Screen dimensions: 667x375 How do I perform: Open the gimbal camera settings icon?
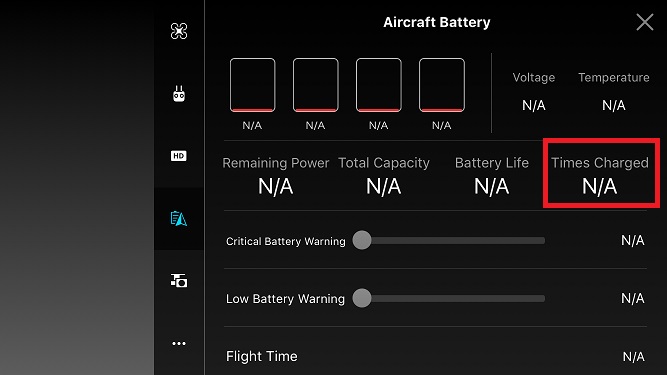(179, 281)
